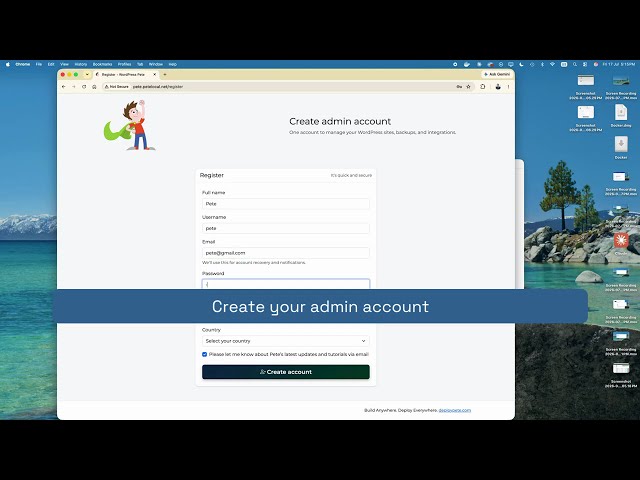Click the Do Not Disturb moon icon
Screen dimensions: 640x480
[522, 64]
